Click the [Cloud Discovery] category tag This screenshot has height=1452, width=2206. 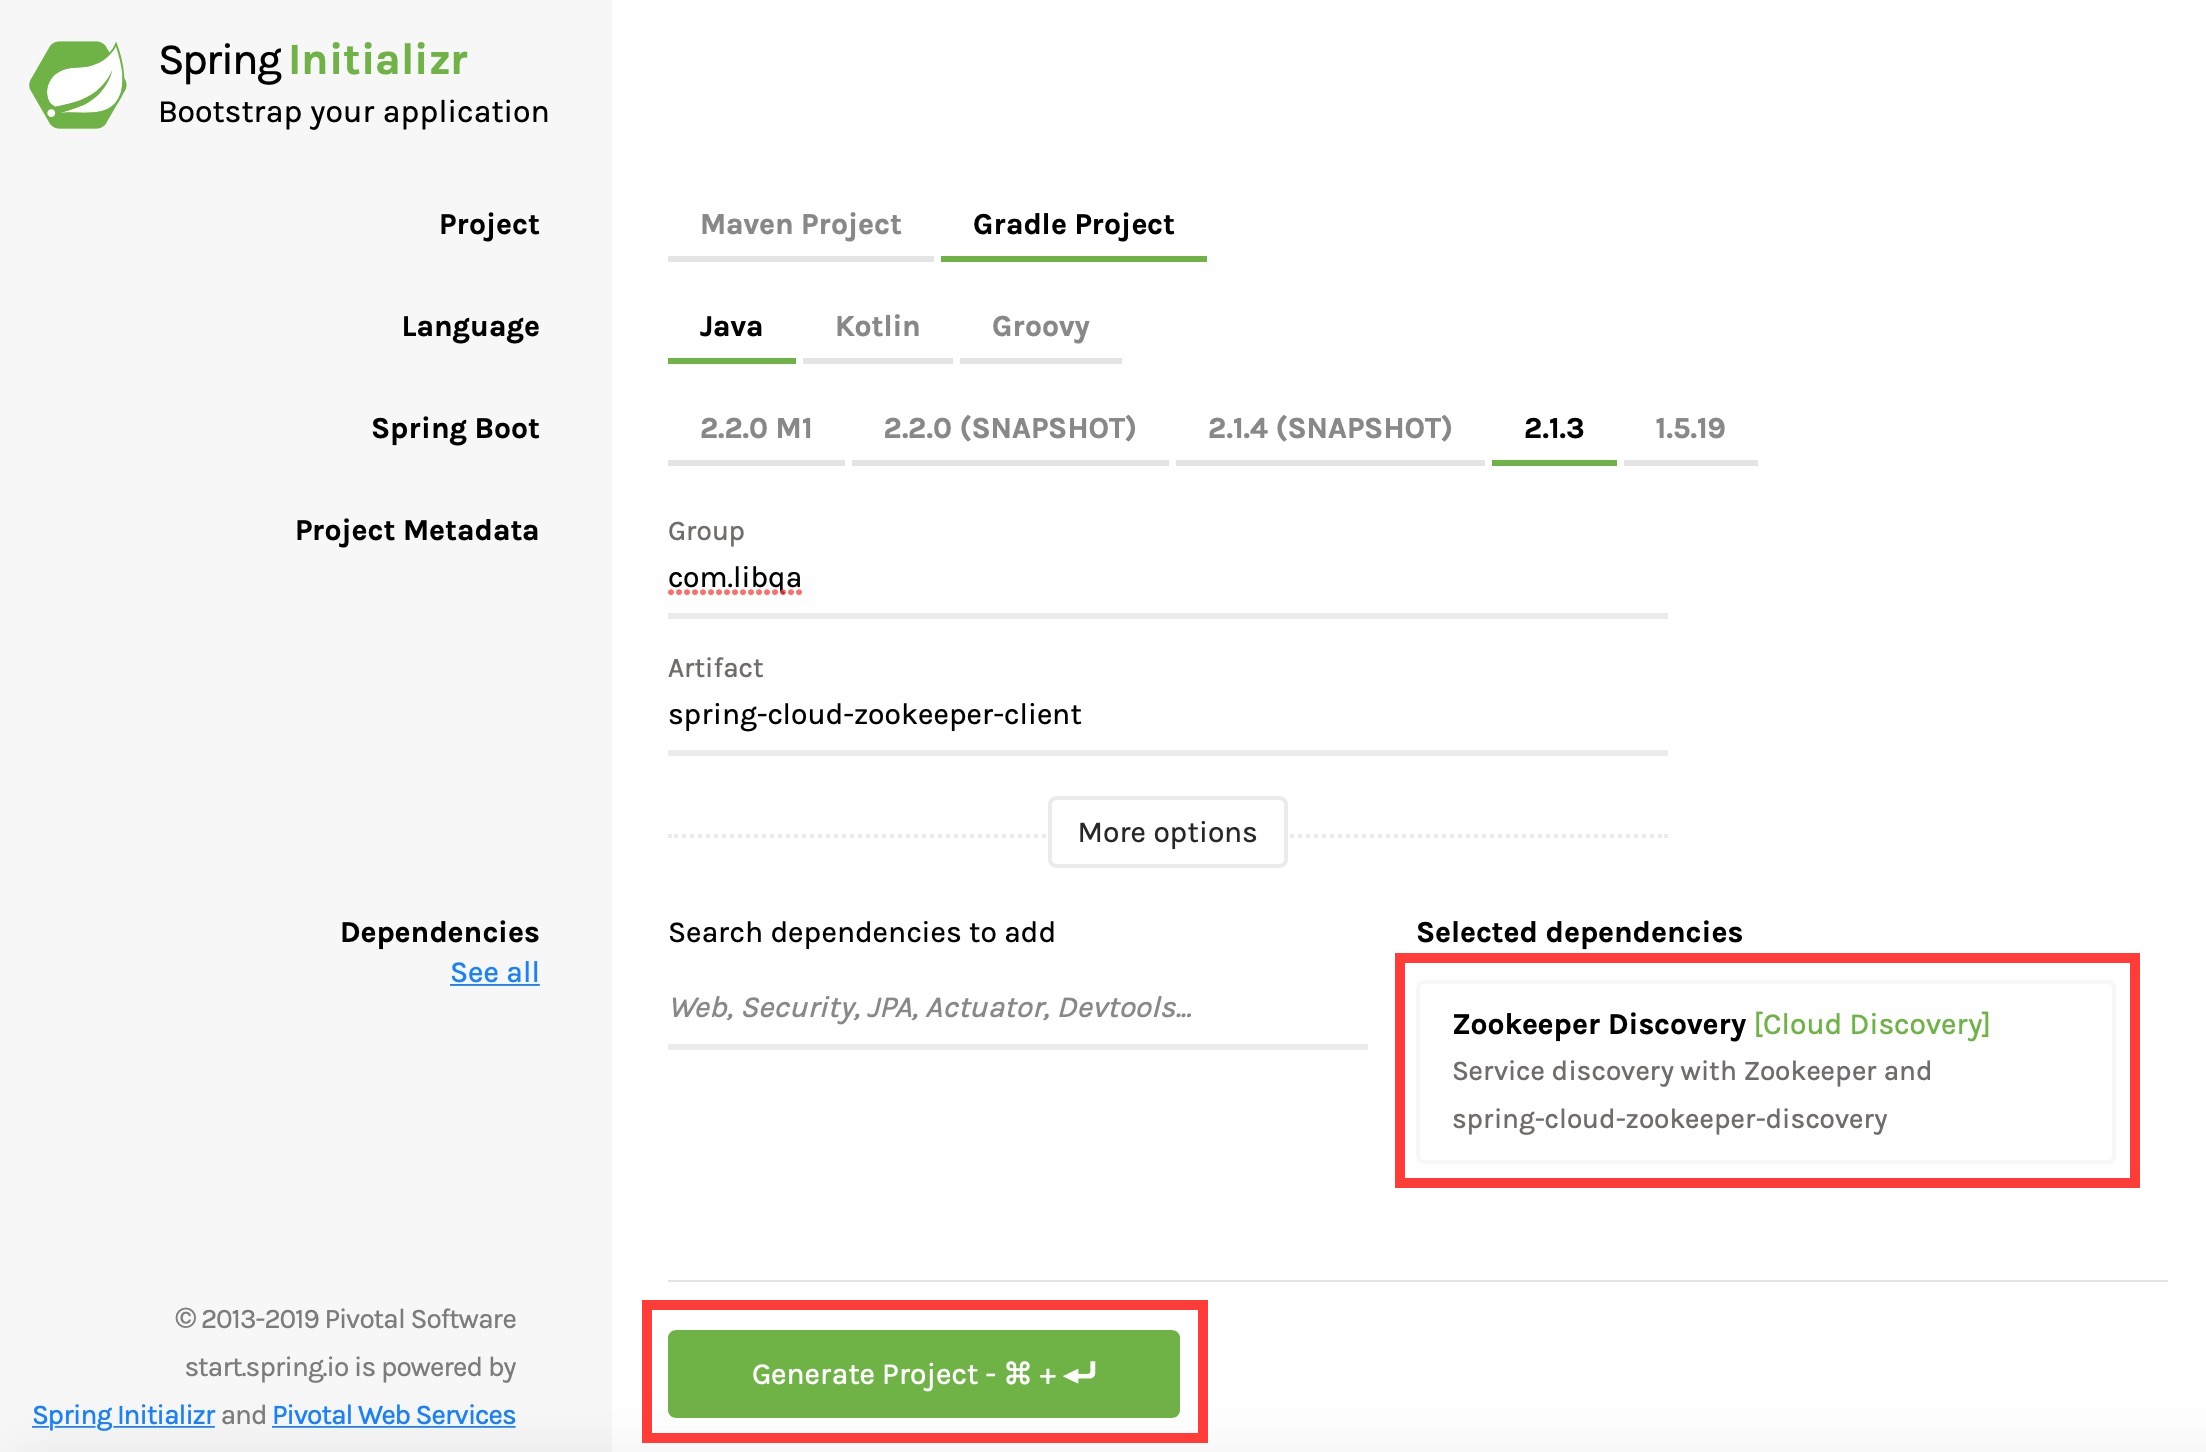point(1872,1025)
